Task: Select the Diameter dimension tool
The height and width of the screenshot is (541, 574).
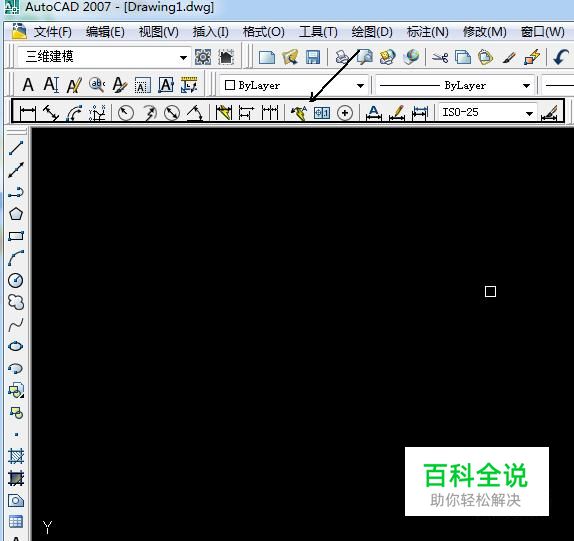Action: [x=172, y=113]
